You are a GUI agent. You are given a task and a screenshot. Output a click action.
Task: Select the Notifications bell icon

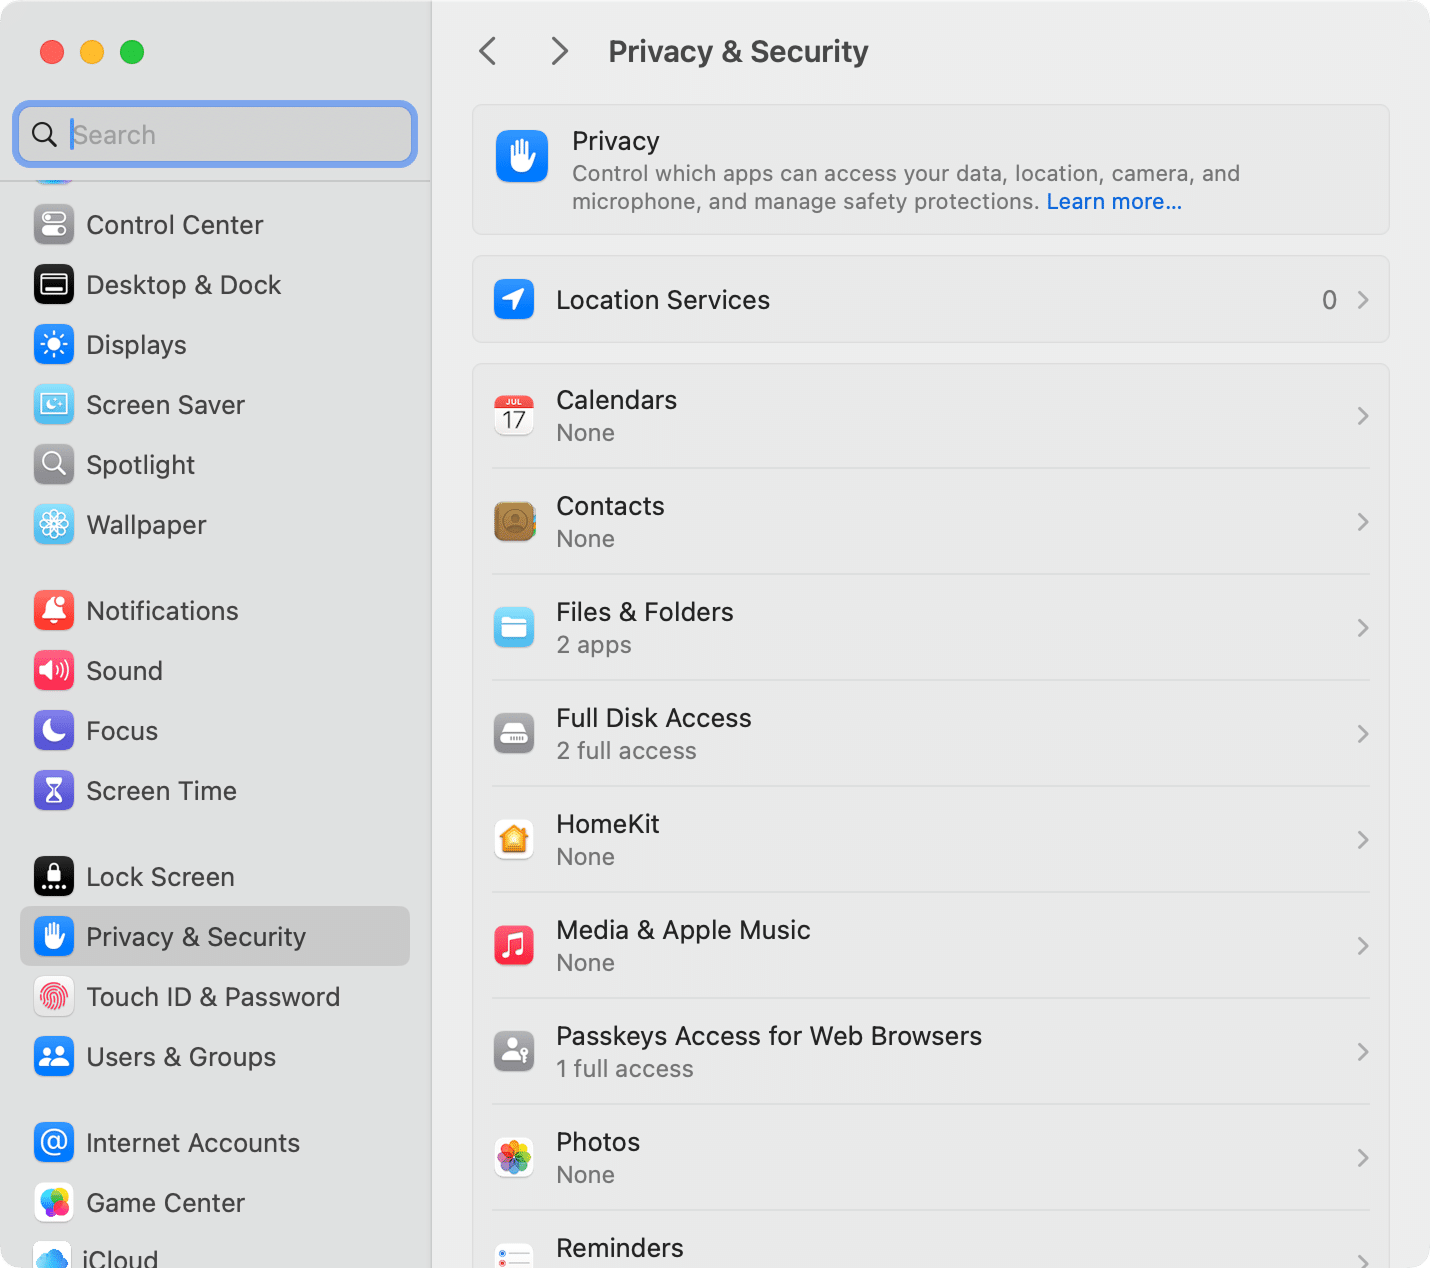[x=54, y=611]
